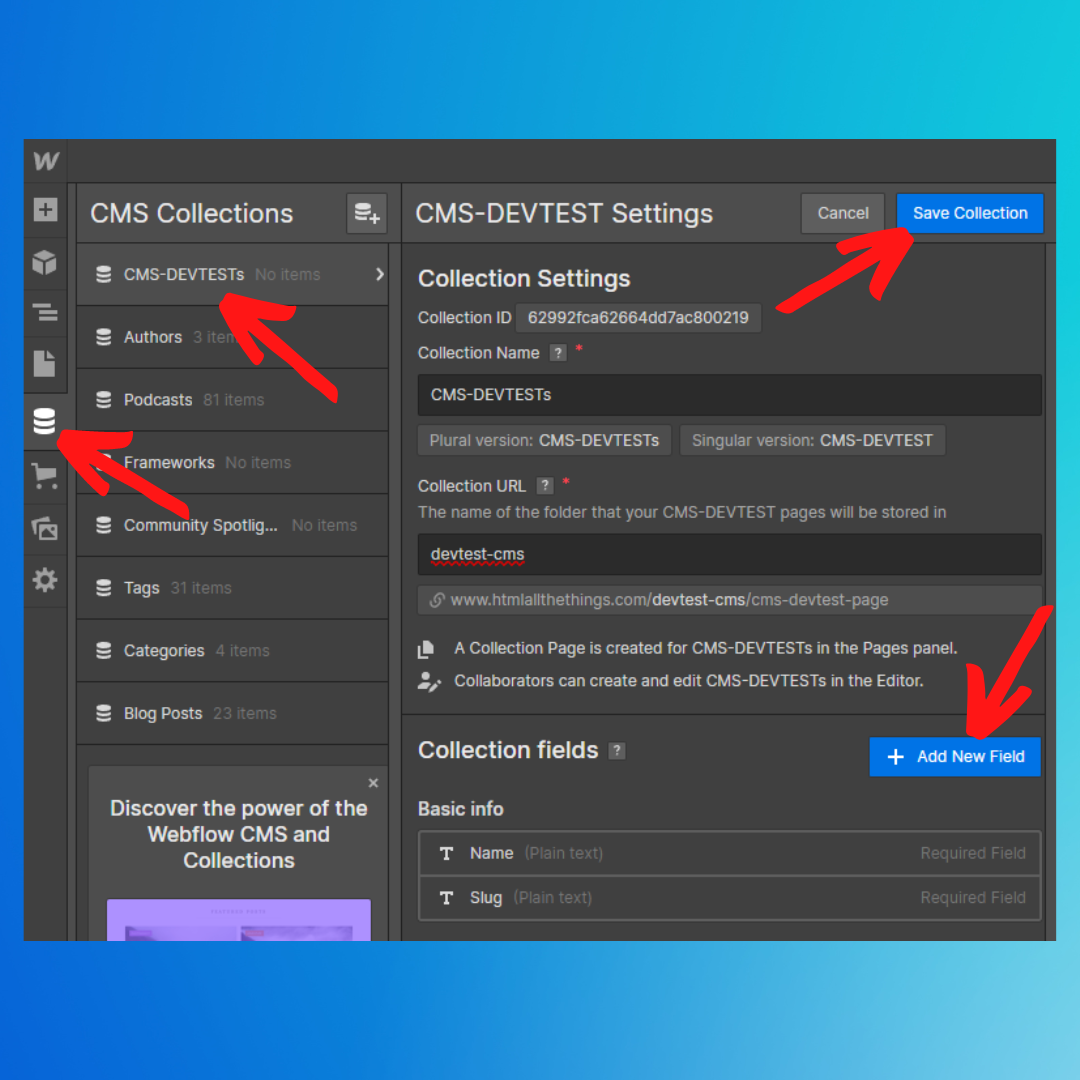
Task: Click Save Collection
Action: pyautogui.click(x=970, y=214)
